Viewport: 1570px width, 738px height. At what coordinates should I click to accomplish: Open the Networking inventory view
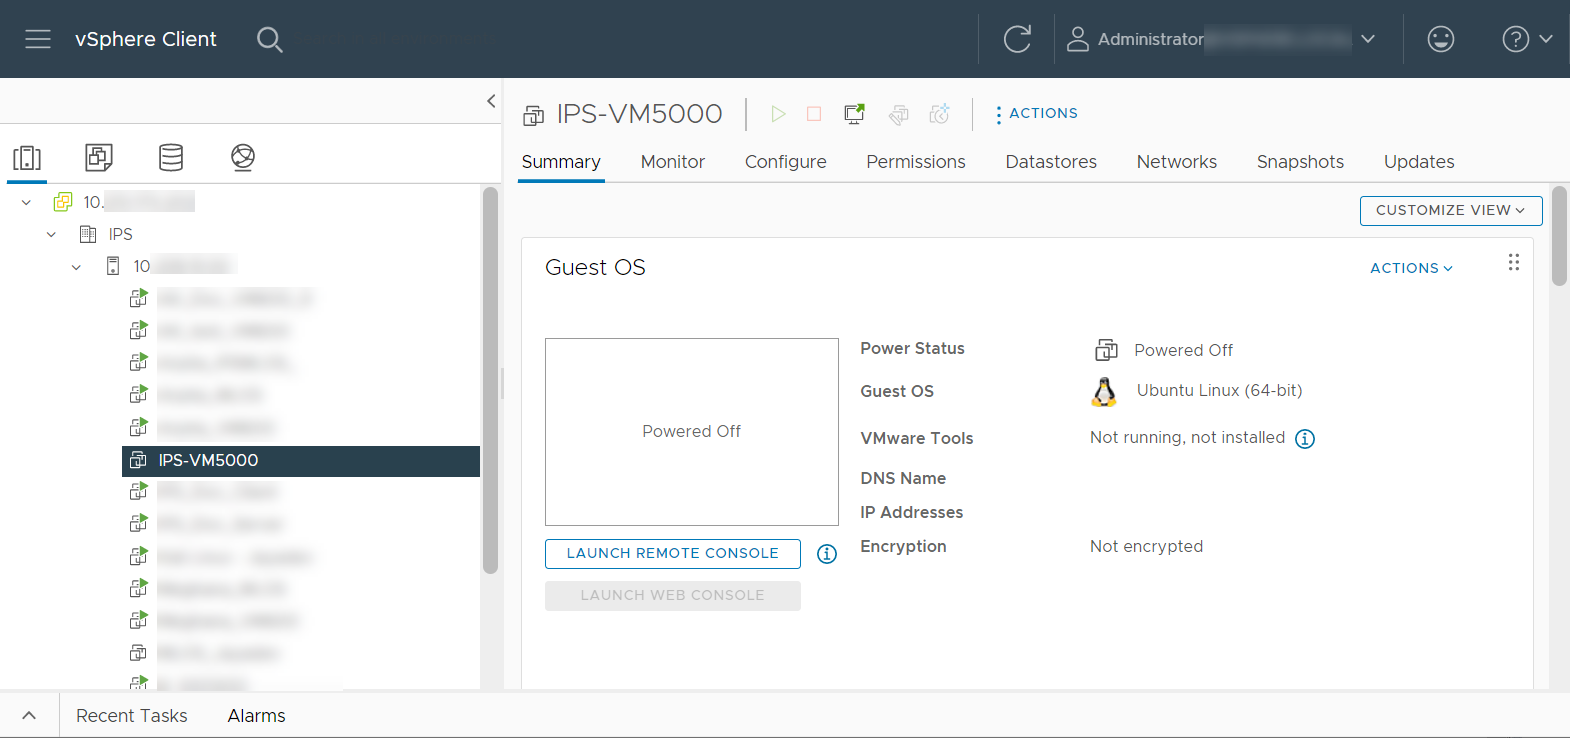[243, 157]
